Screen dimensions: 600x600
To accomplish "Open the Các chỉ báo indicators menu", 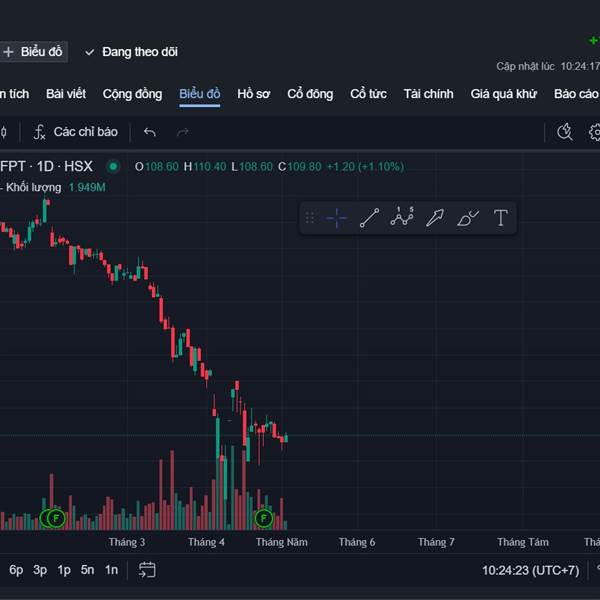I will pos(75,132).
